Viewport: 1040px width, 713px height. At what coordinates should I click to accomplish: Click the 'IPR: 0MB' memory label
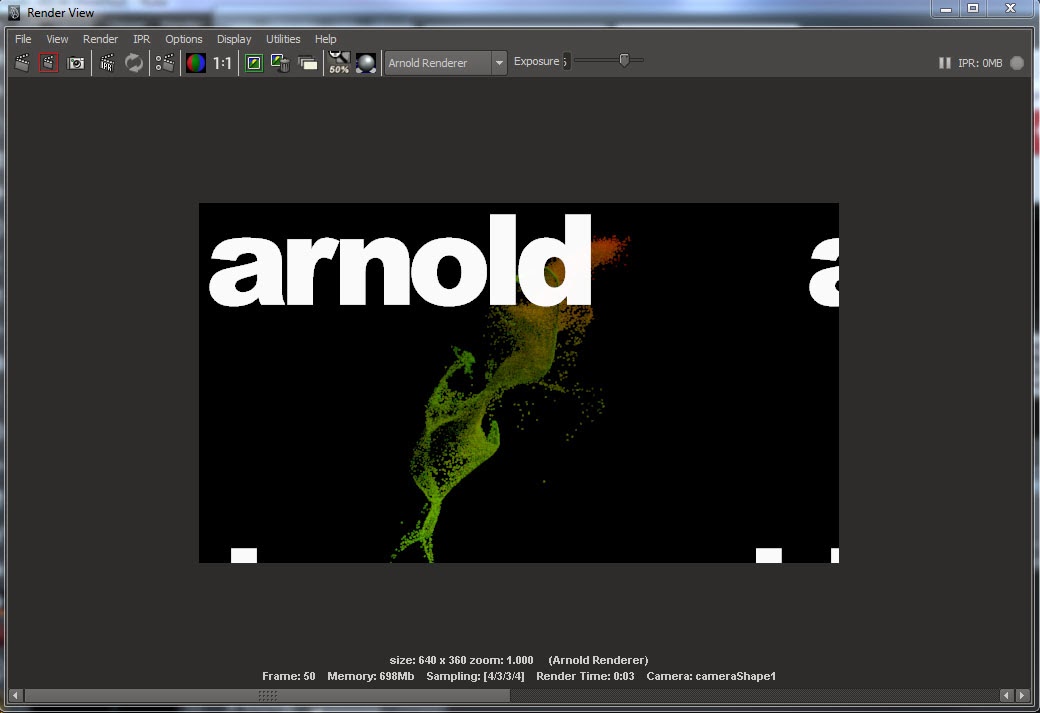click(x=980, y=63)
